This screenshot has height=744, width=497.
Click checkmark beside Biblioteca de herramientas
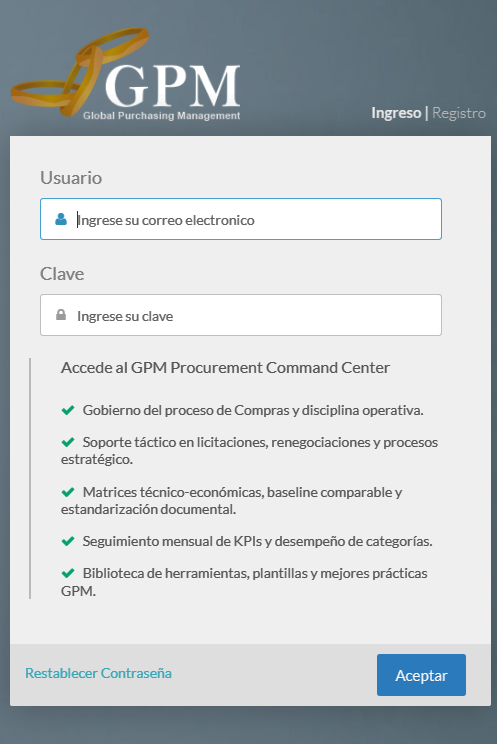[68, 573]
